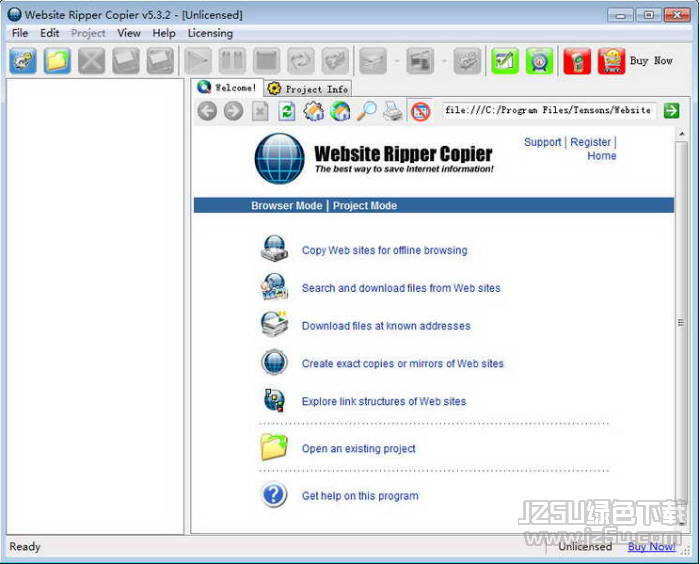Click the greyed-out X delete toolbar icon
The height and width of the screenshot is (564, 700).
92,61
